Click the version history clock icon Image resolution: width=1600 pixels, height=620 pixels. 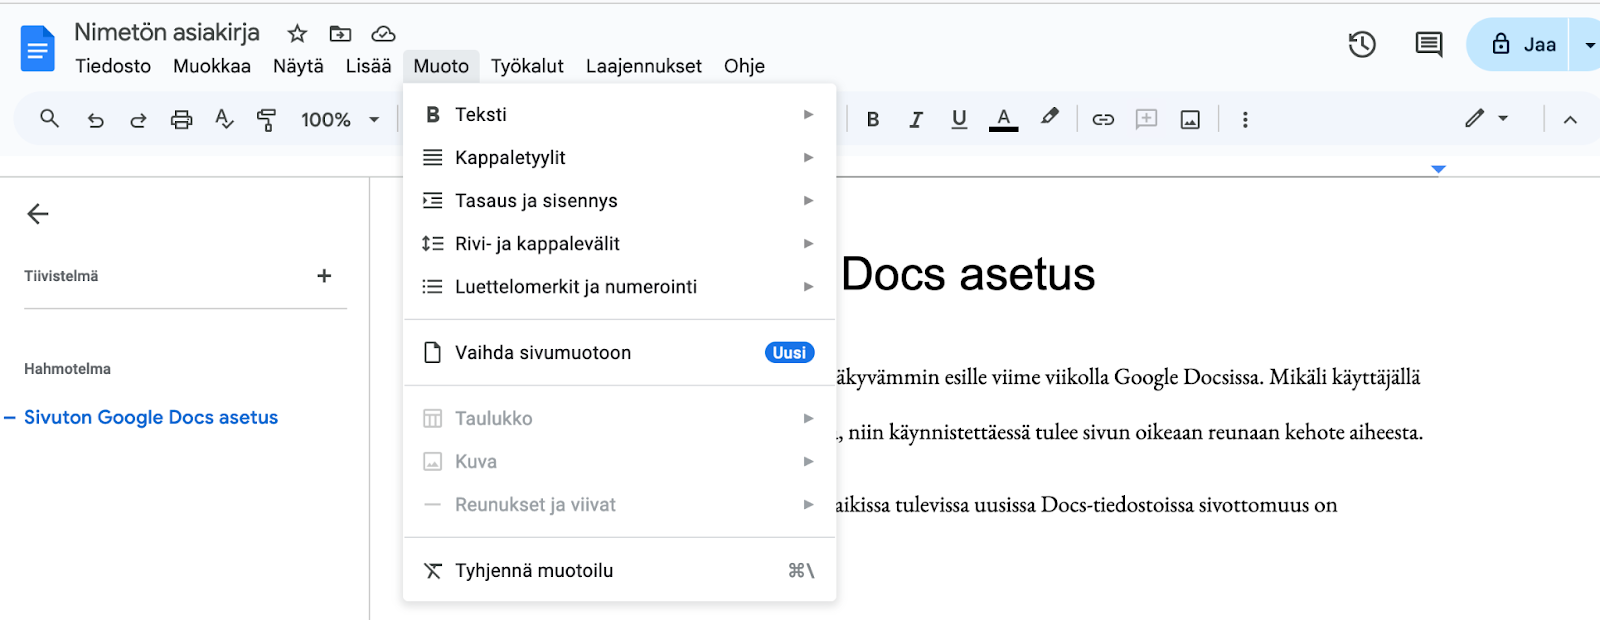(x=1362, y=45)
